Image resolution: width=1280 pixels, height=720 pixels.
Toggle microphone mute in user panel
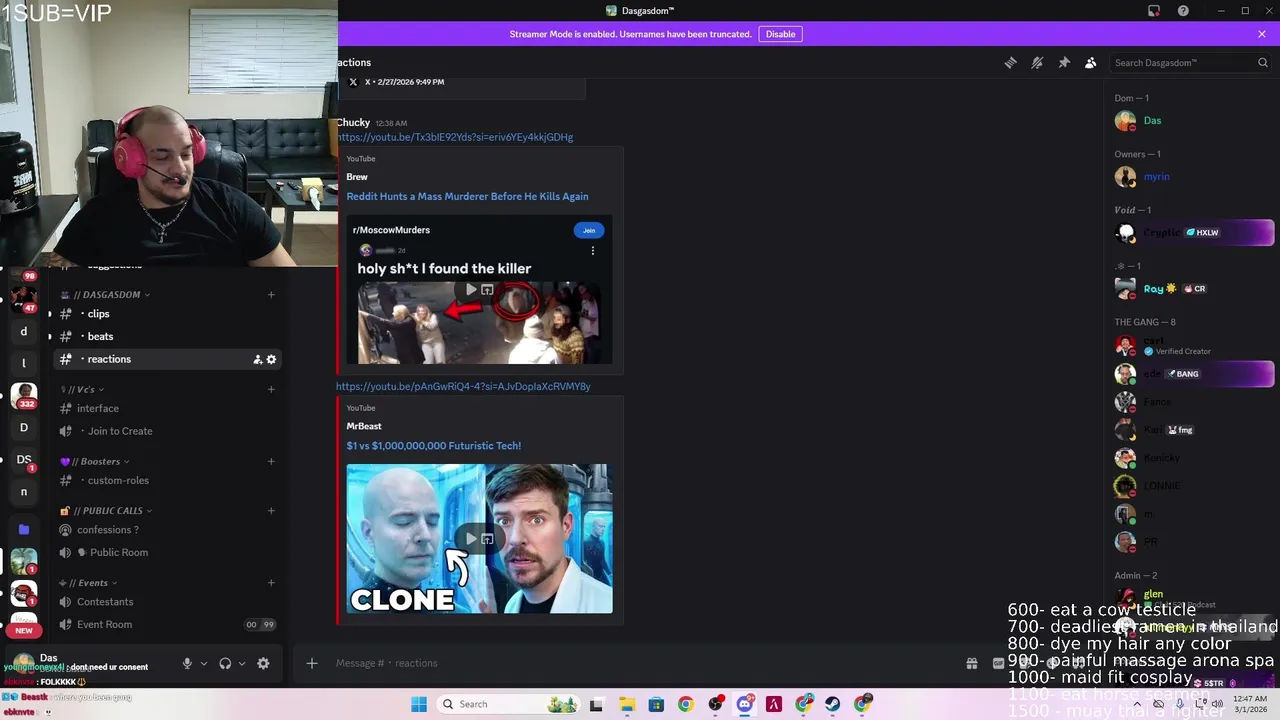pyautogui.click(x=187, y=663)
